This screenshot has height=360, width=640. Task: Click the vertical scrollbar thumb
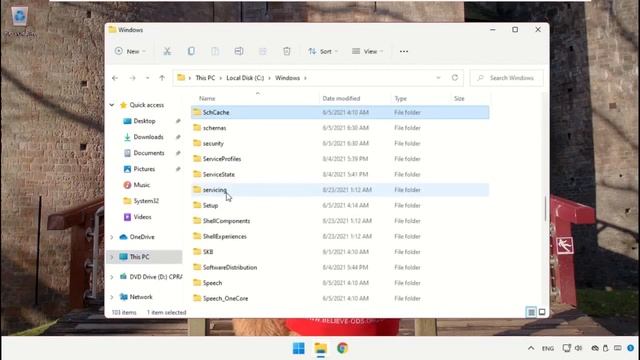tap(545, 209)
